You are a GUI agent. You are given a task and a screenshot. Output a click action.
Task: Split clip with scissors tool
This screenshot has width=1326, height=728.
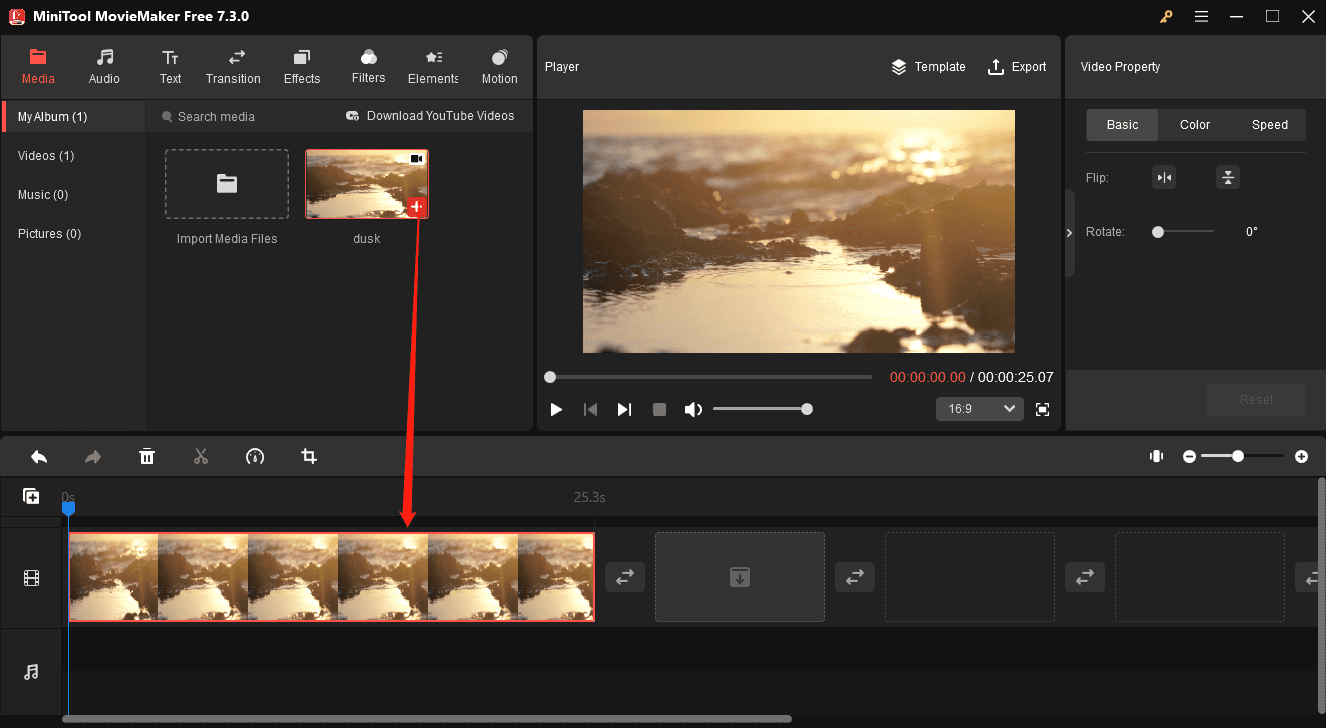(201, 456)
